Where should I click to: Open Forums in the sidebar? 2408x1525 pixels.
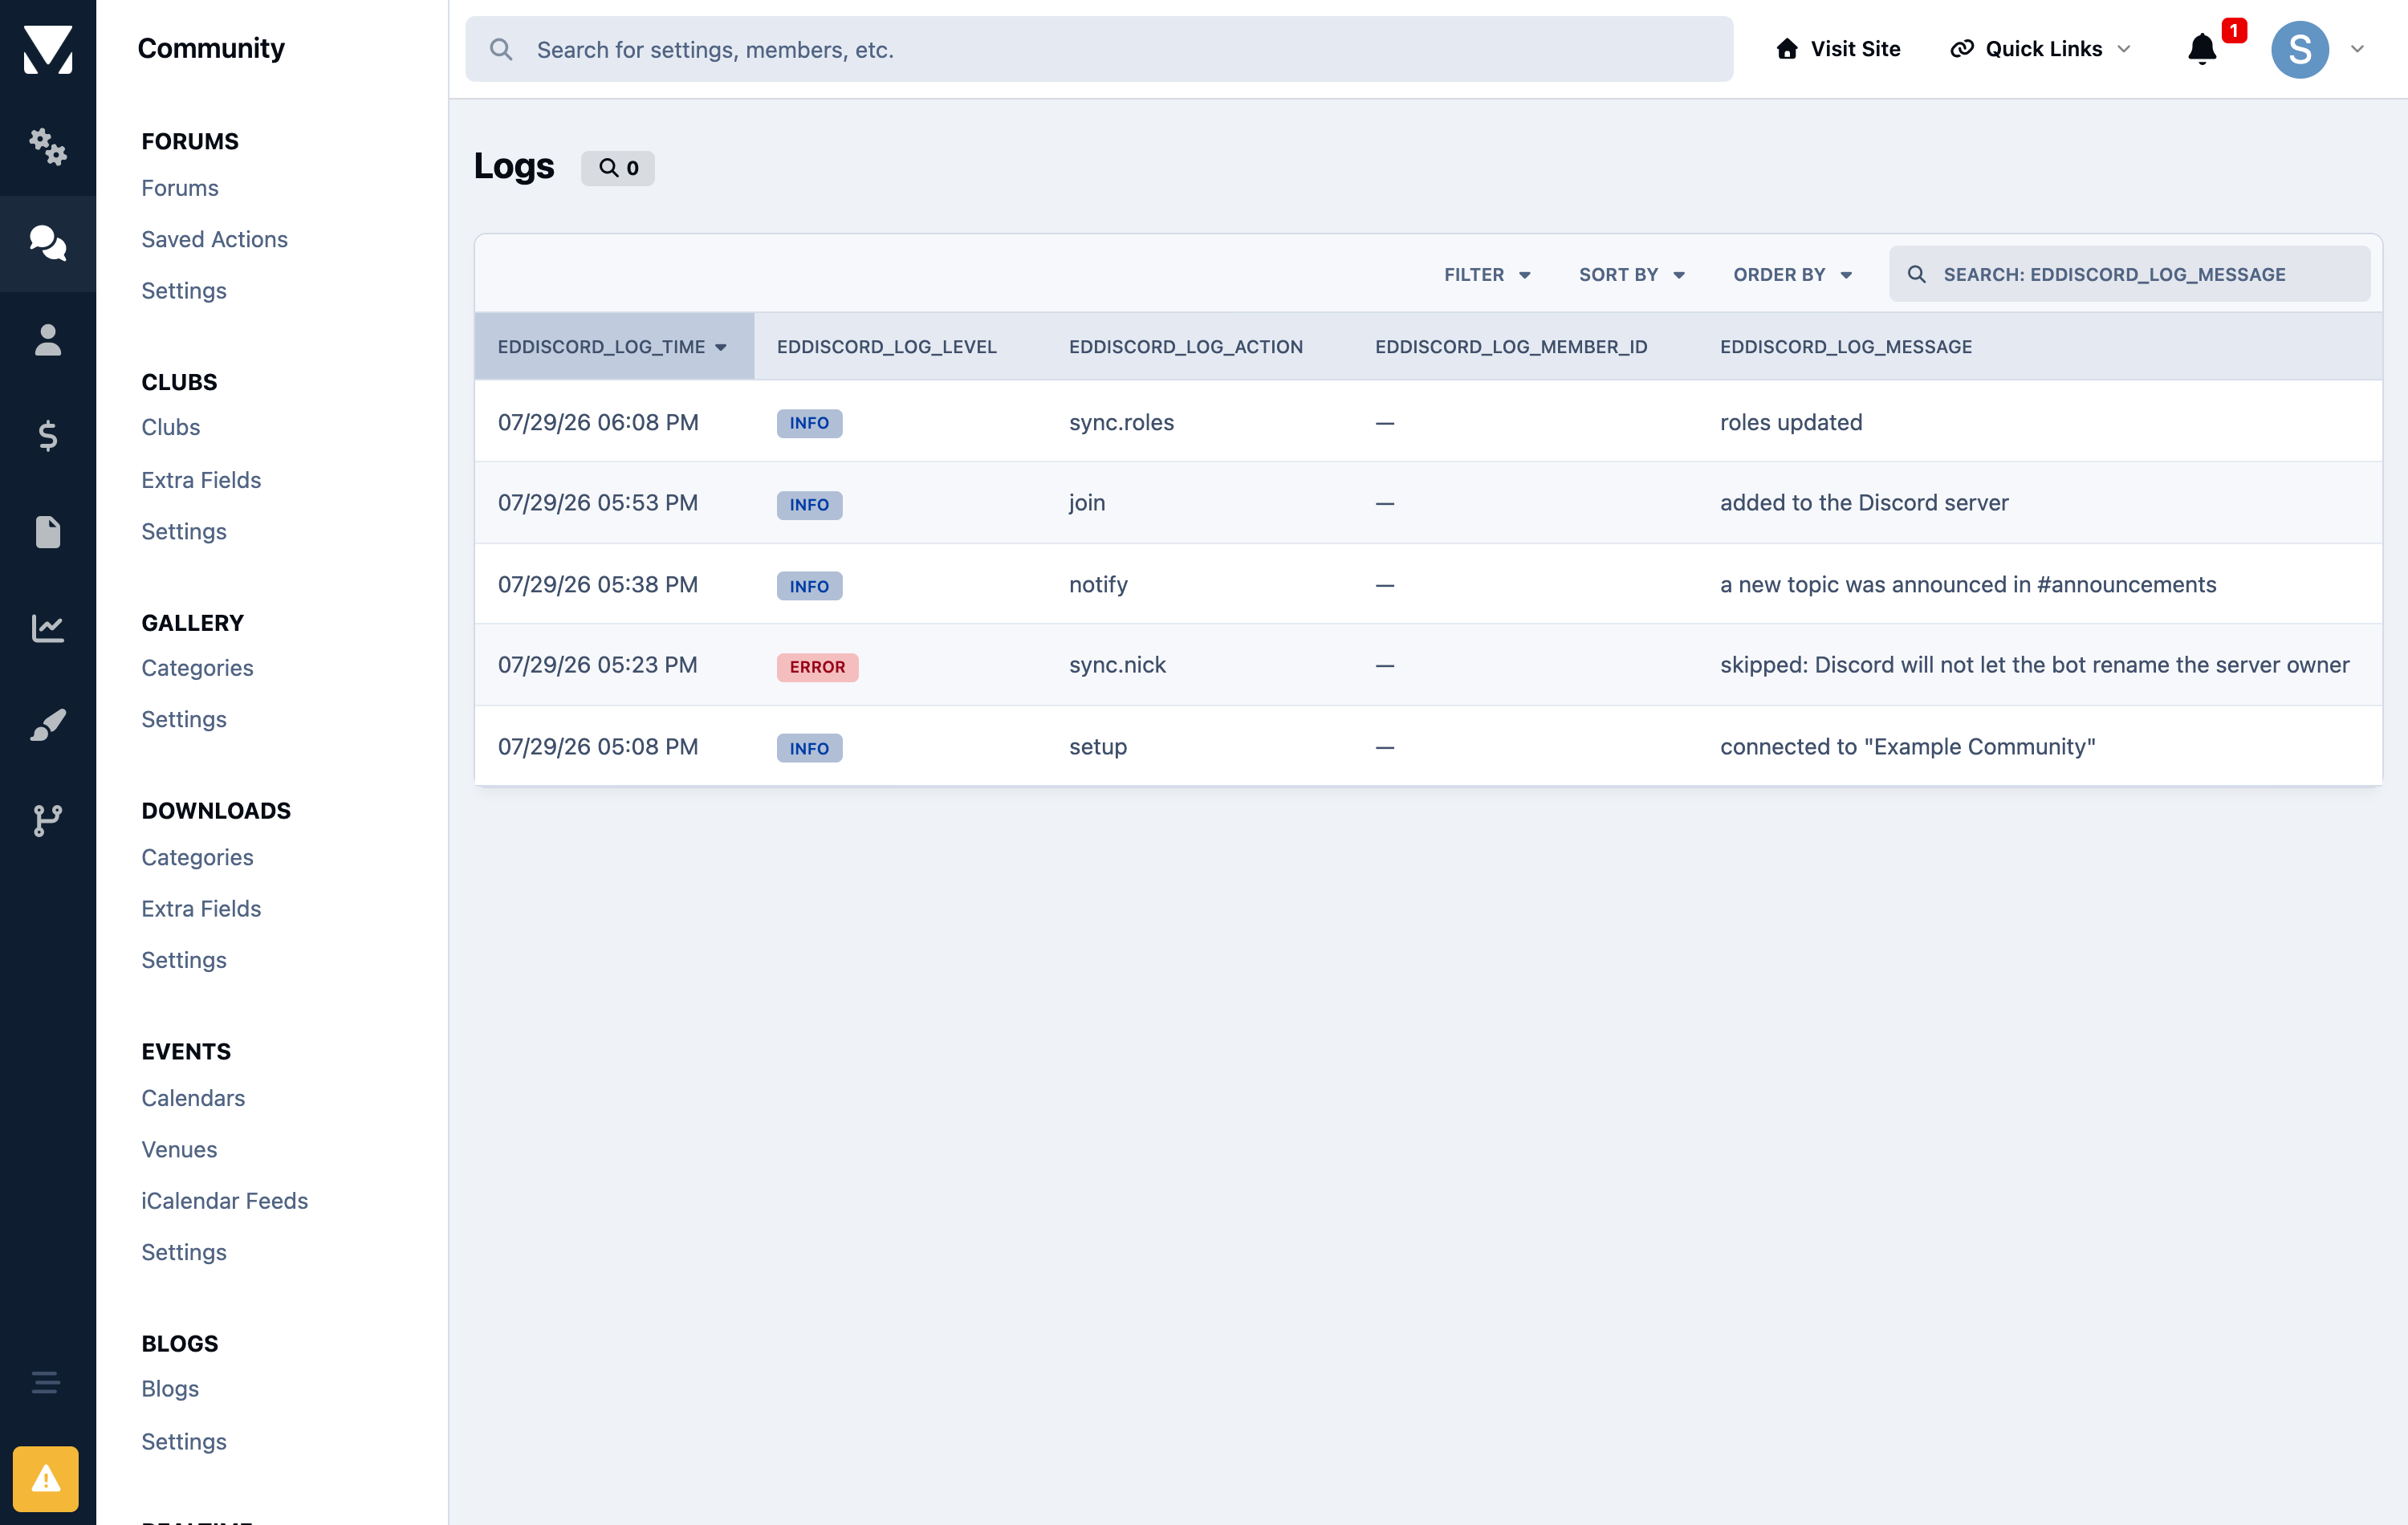tap(180, 188)
